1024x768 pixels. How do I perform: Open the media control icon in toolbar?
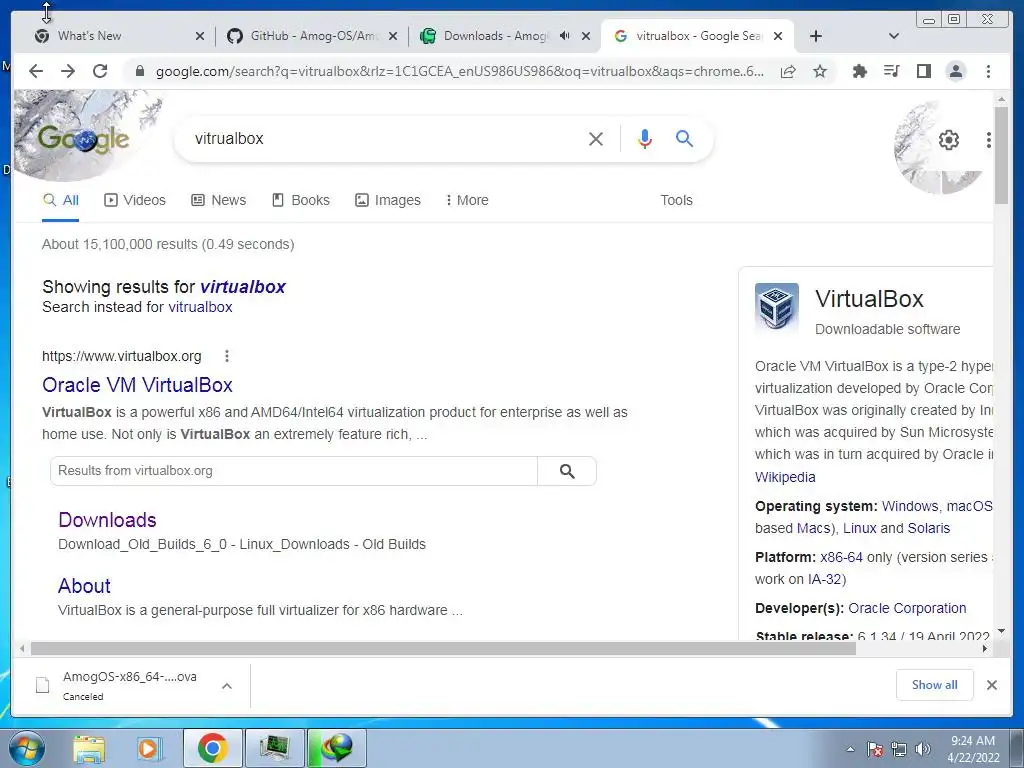pyautogui.click(x=891, y=71)
